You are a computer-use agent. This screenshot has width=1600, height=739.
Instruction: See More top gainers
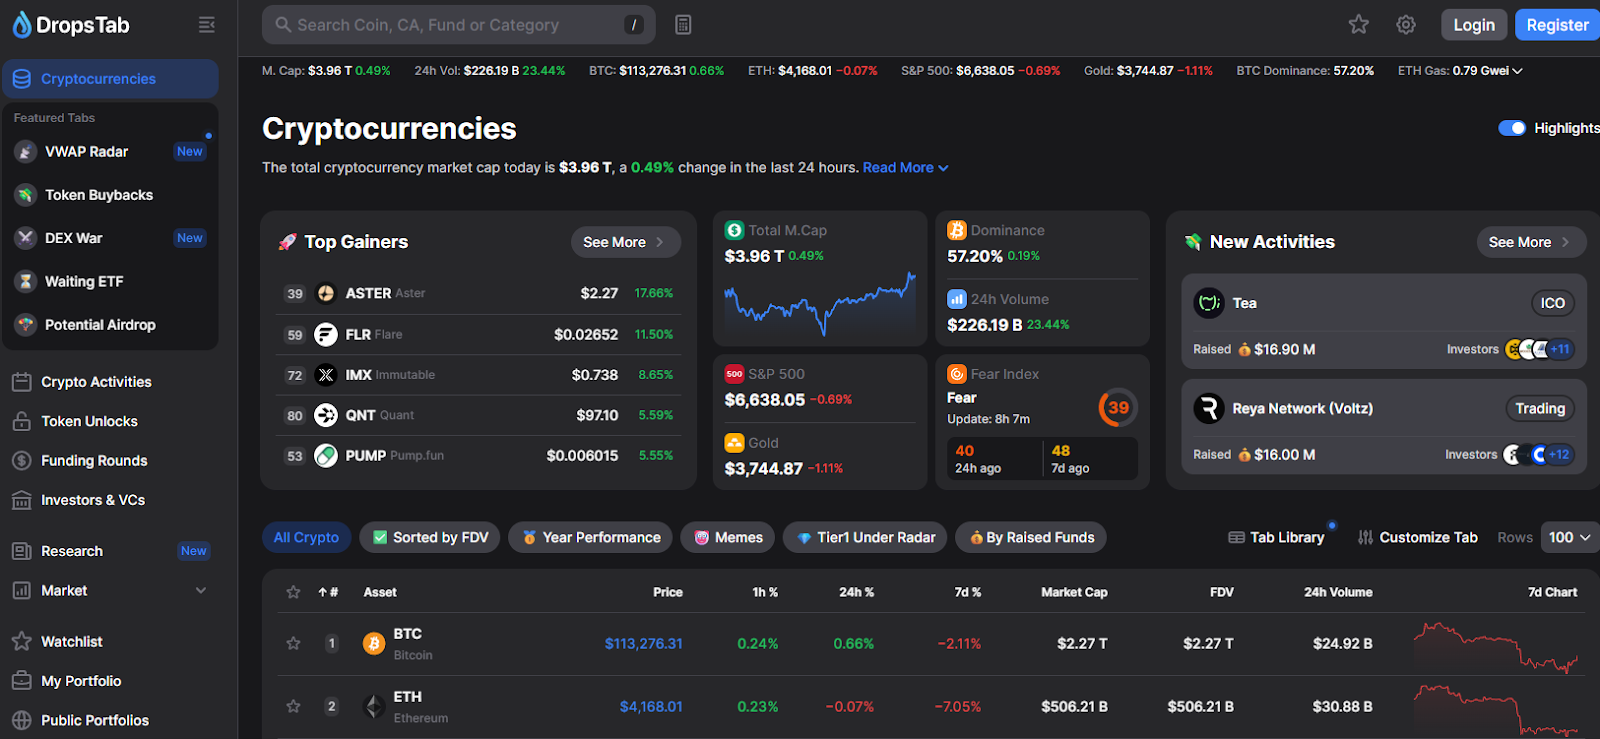[625, 242]
